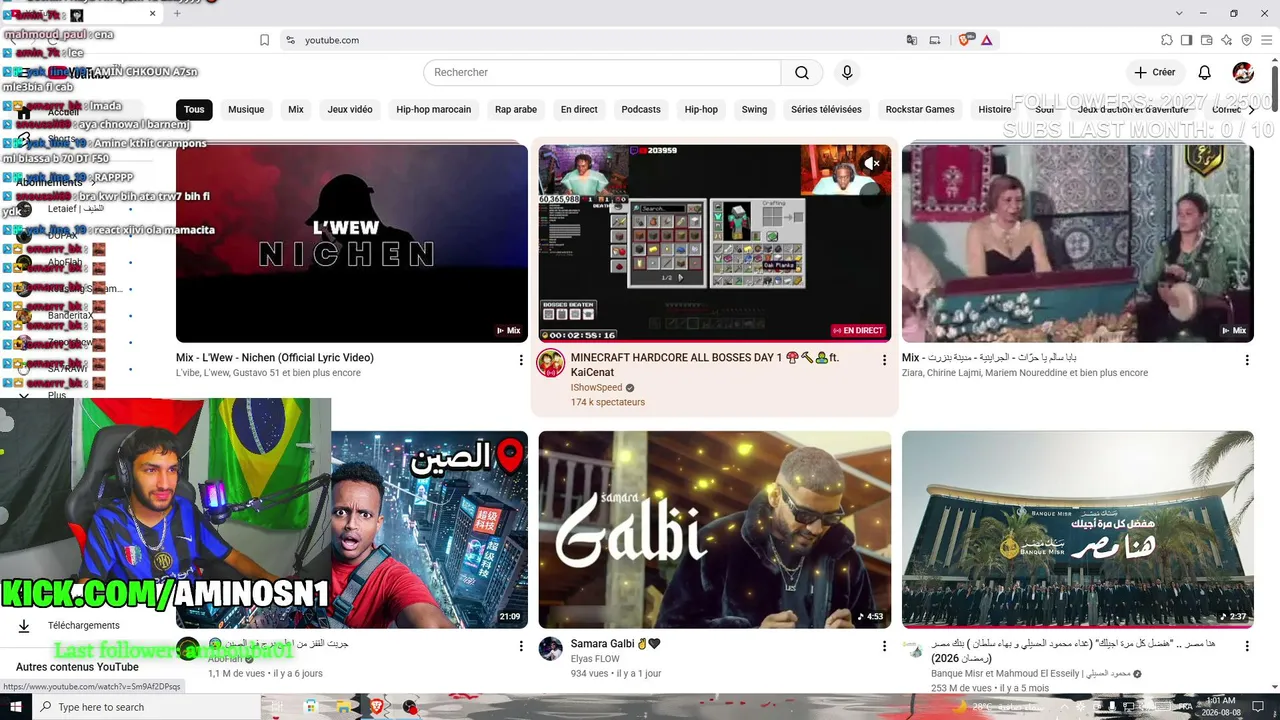Select the Swing filter chip
Screen dimensions: 1280x720
pyautogui.click(x=755, y=109)
